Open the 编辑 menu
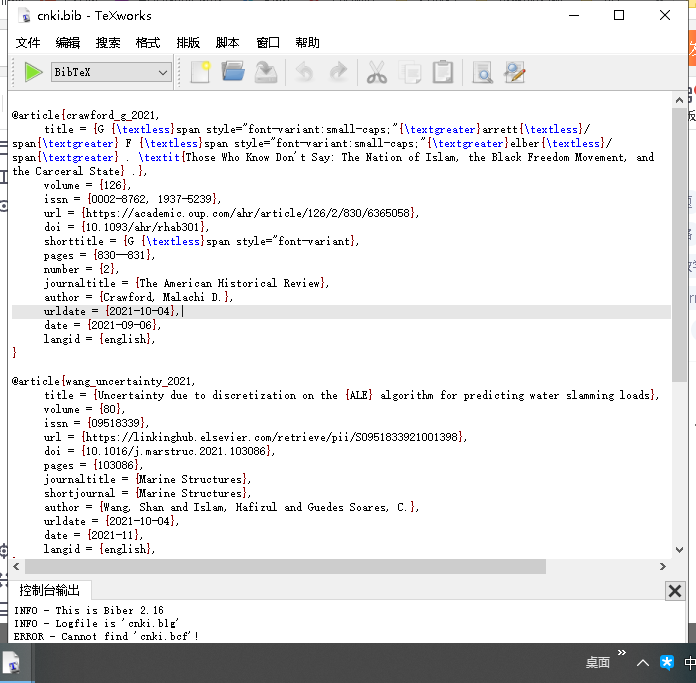Viewport: 696px width, 683px height. 68,43
